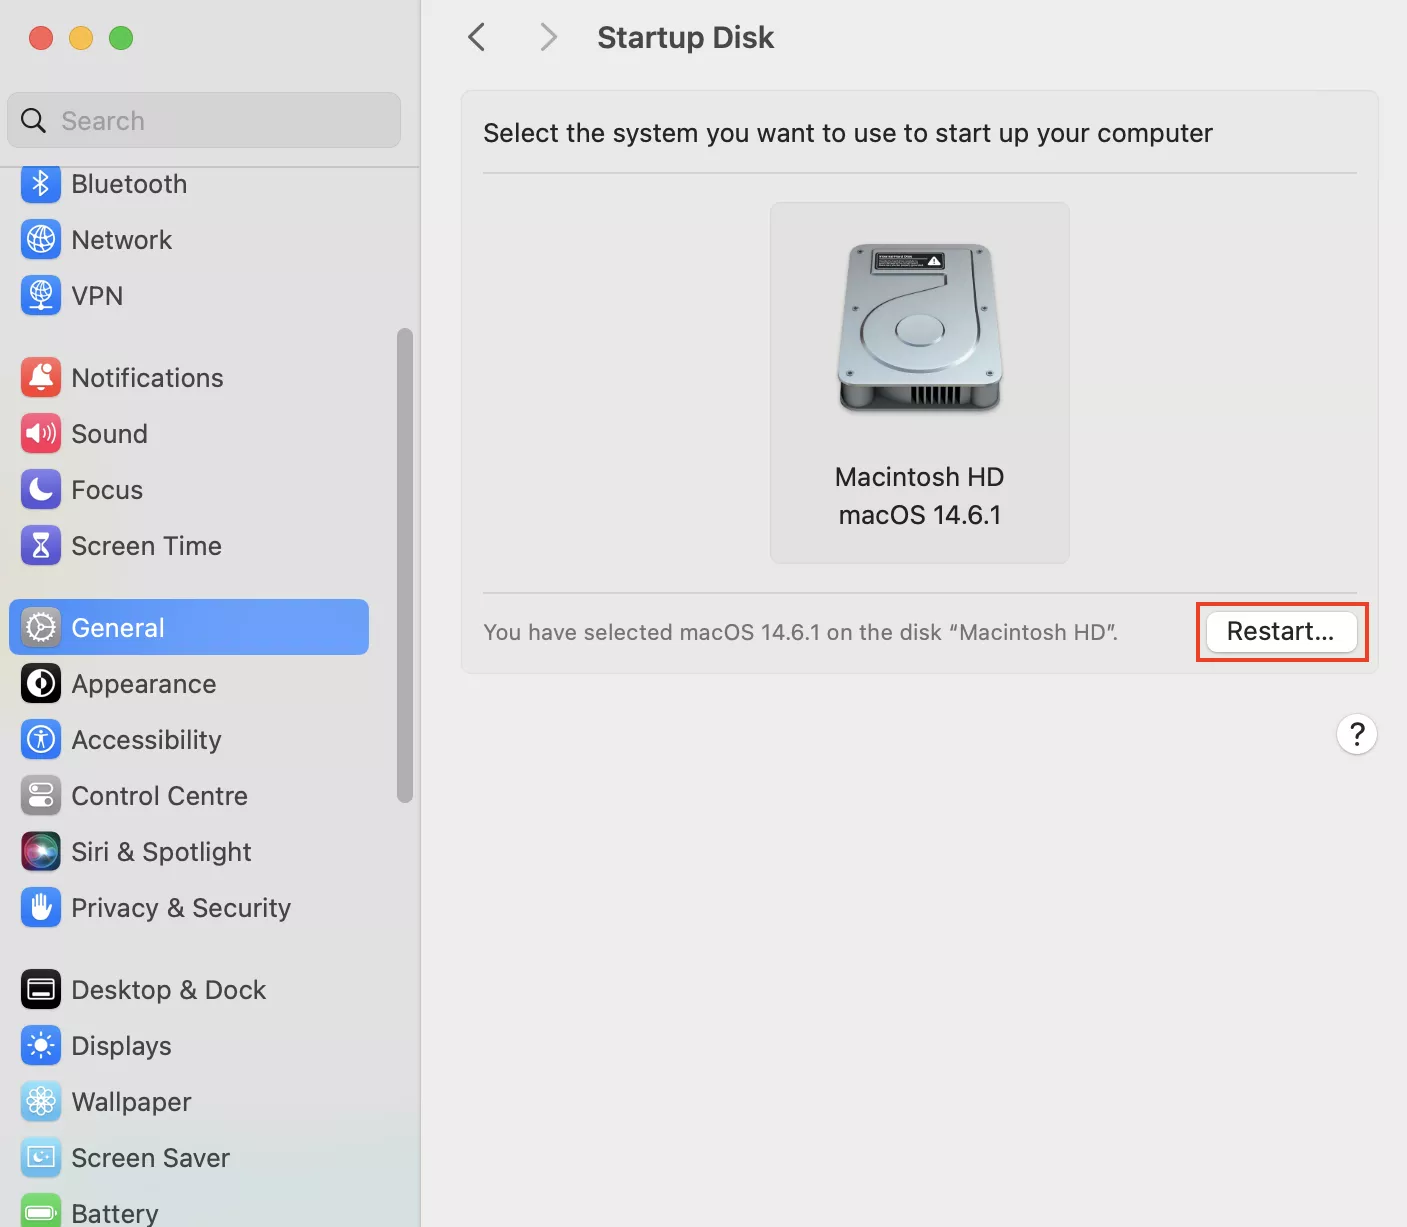Click the sidebar vertical scrollbar
Image resolution: width=1407 pixels, height=1227 pixels.
pos(404,565)
